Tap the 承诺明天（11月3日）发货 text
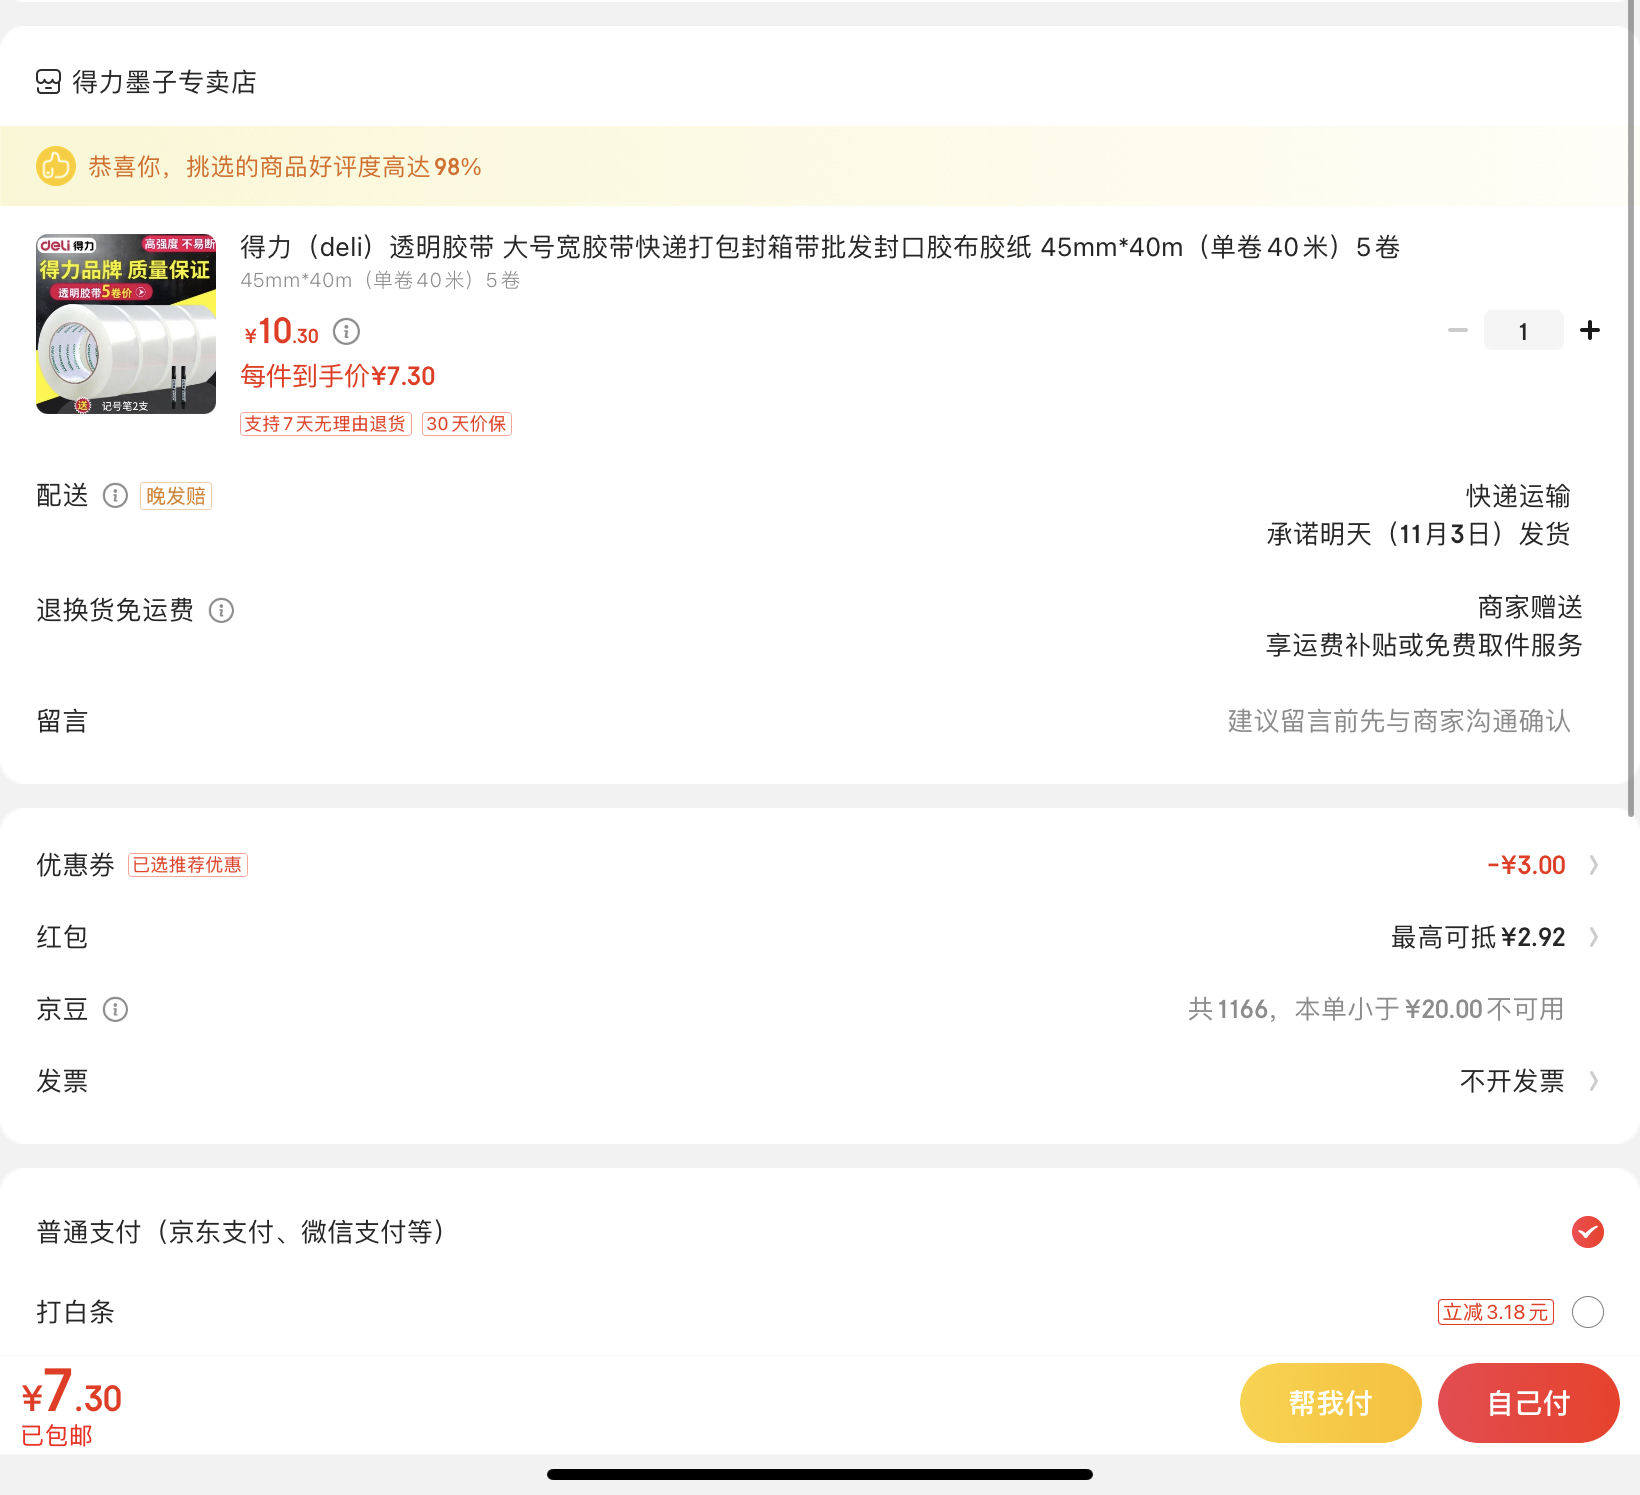The image size is (1640, 1495). (1418, 534)
